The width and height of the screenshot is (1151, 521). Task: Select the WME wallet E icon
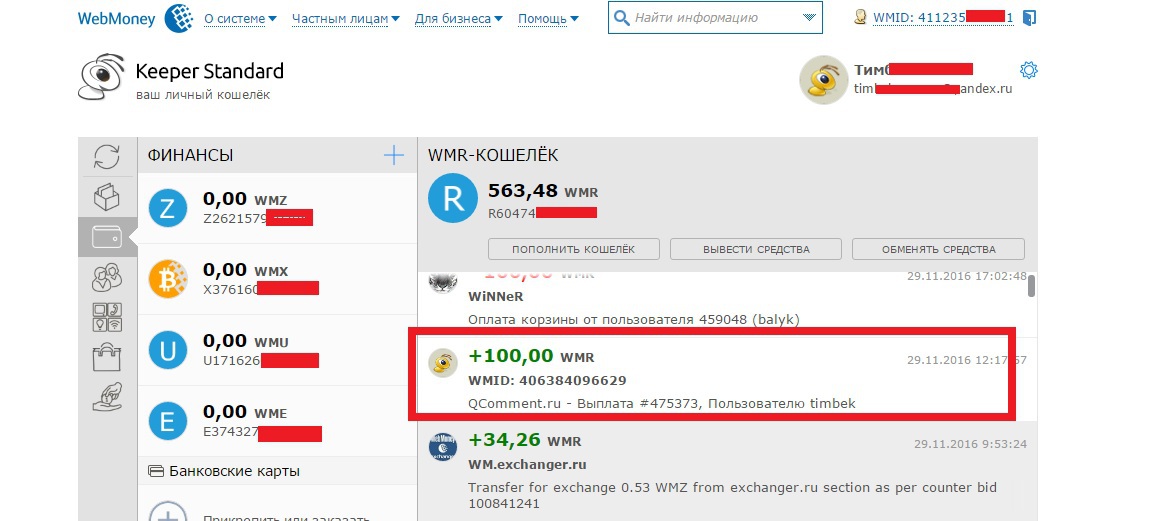(168, 422)
